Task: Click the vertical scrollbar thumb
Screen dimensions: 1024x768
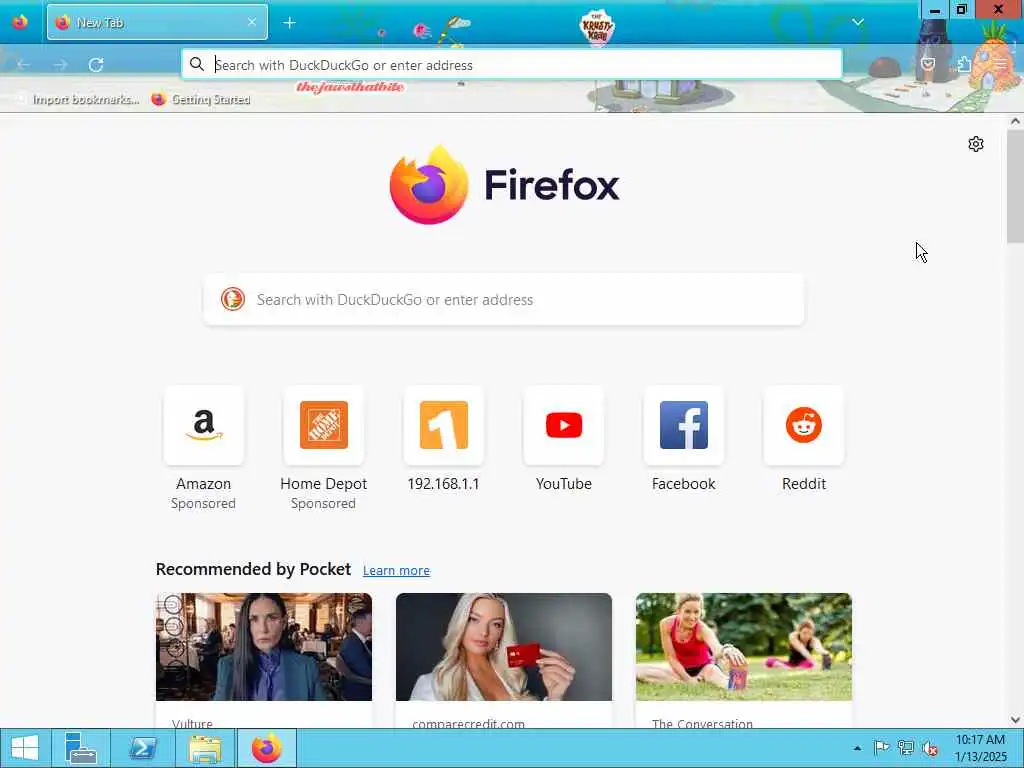Action: click(x=1015, y=187)
